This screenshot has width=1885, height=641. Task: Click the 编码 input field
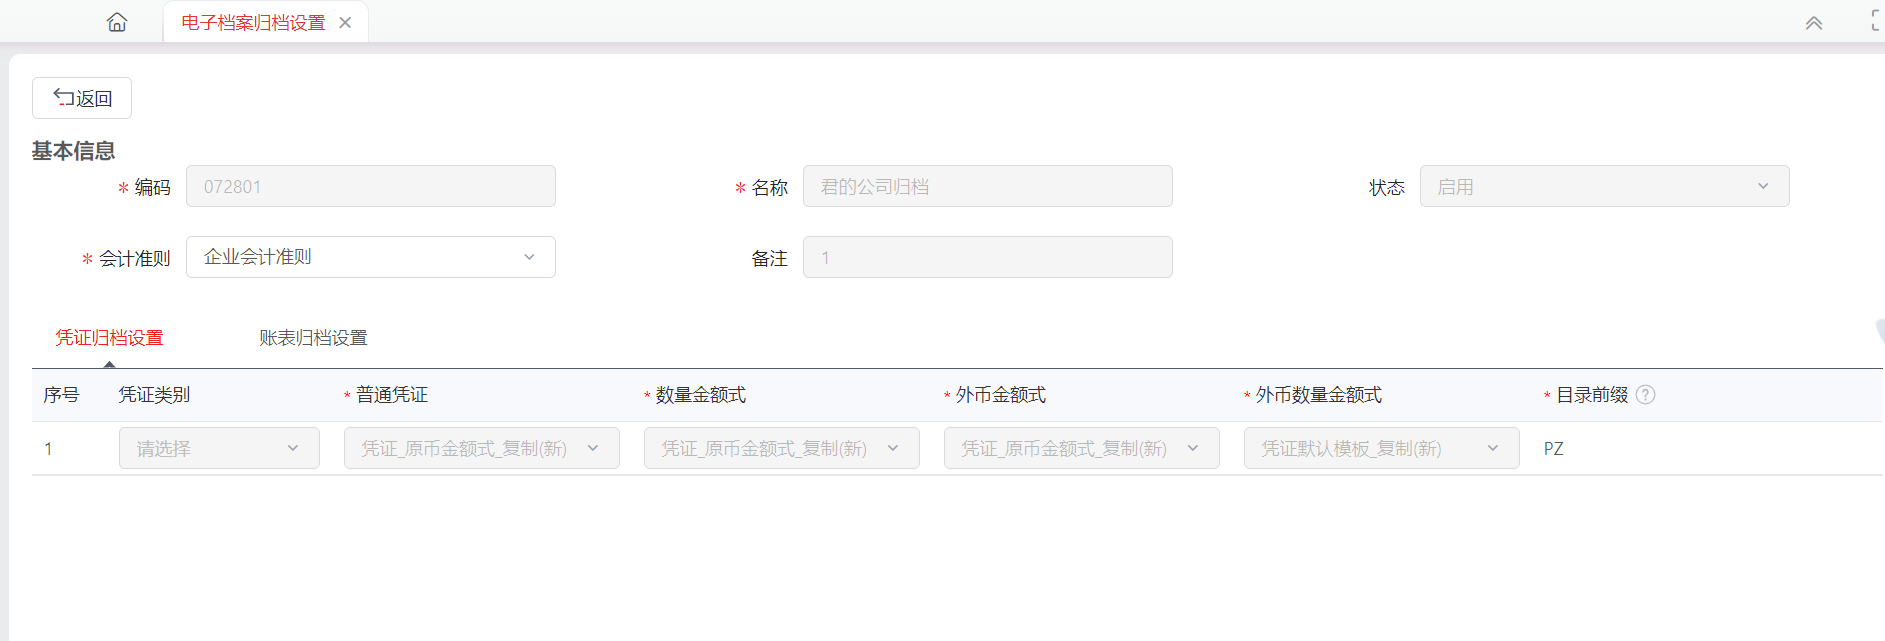(371, 186)
